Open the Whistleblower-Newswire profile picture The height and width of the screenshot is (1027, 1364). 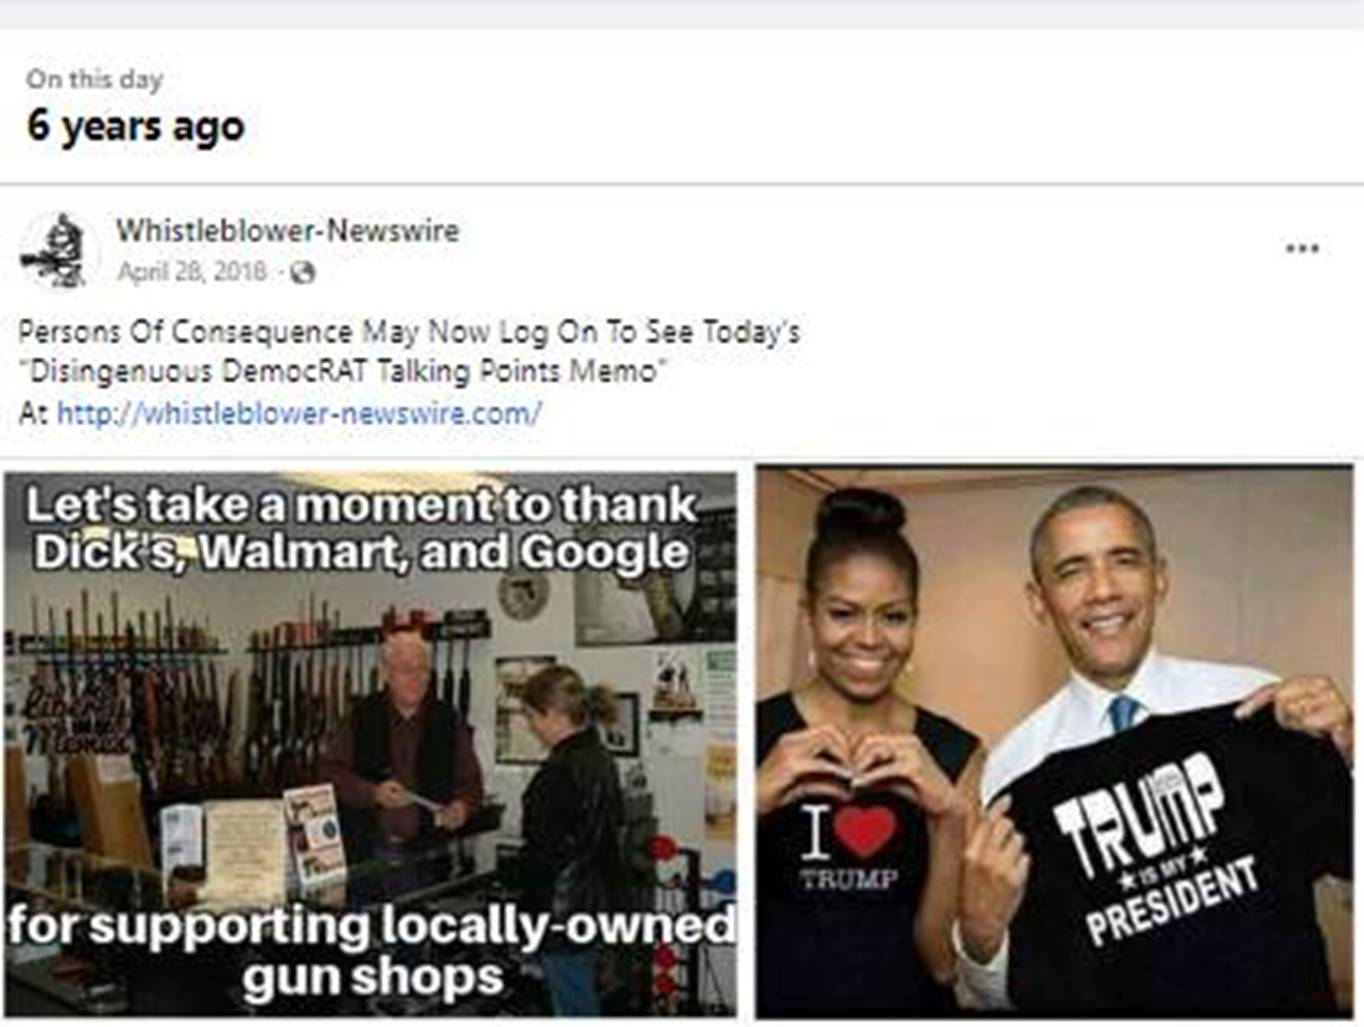pos(57,250)
